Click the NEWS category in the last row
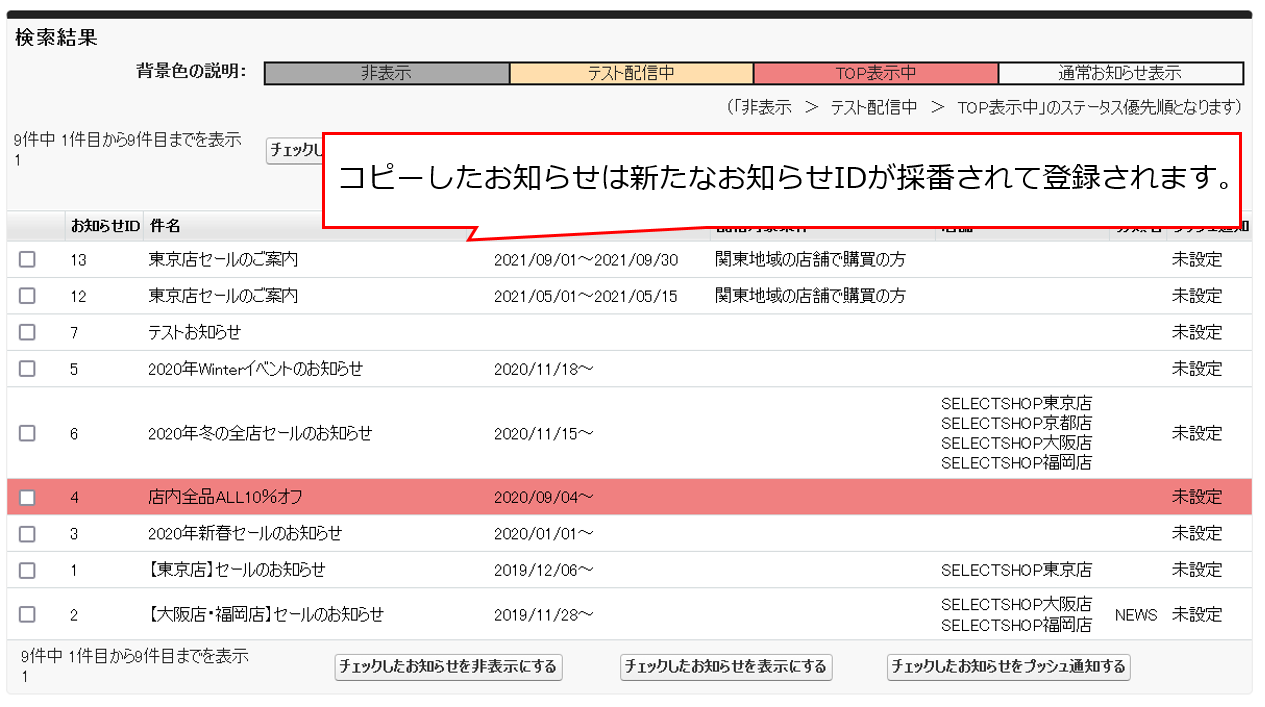Viewport: 1265px width, 707px height. (1136, 615)
